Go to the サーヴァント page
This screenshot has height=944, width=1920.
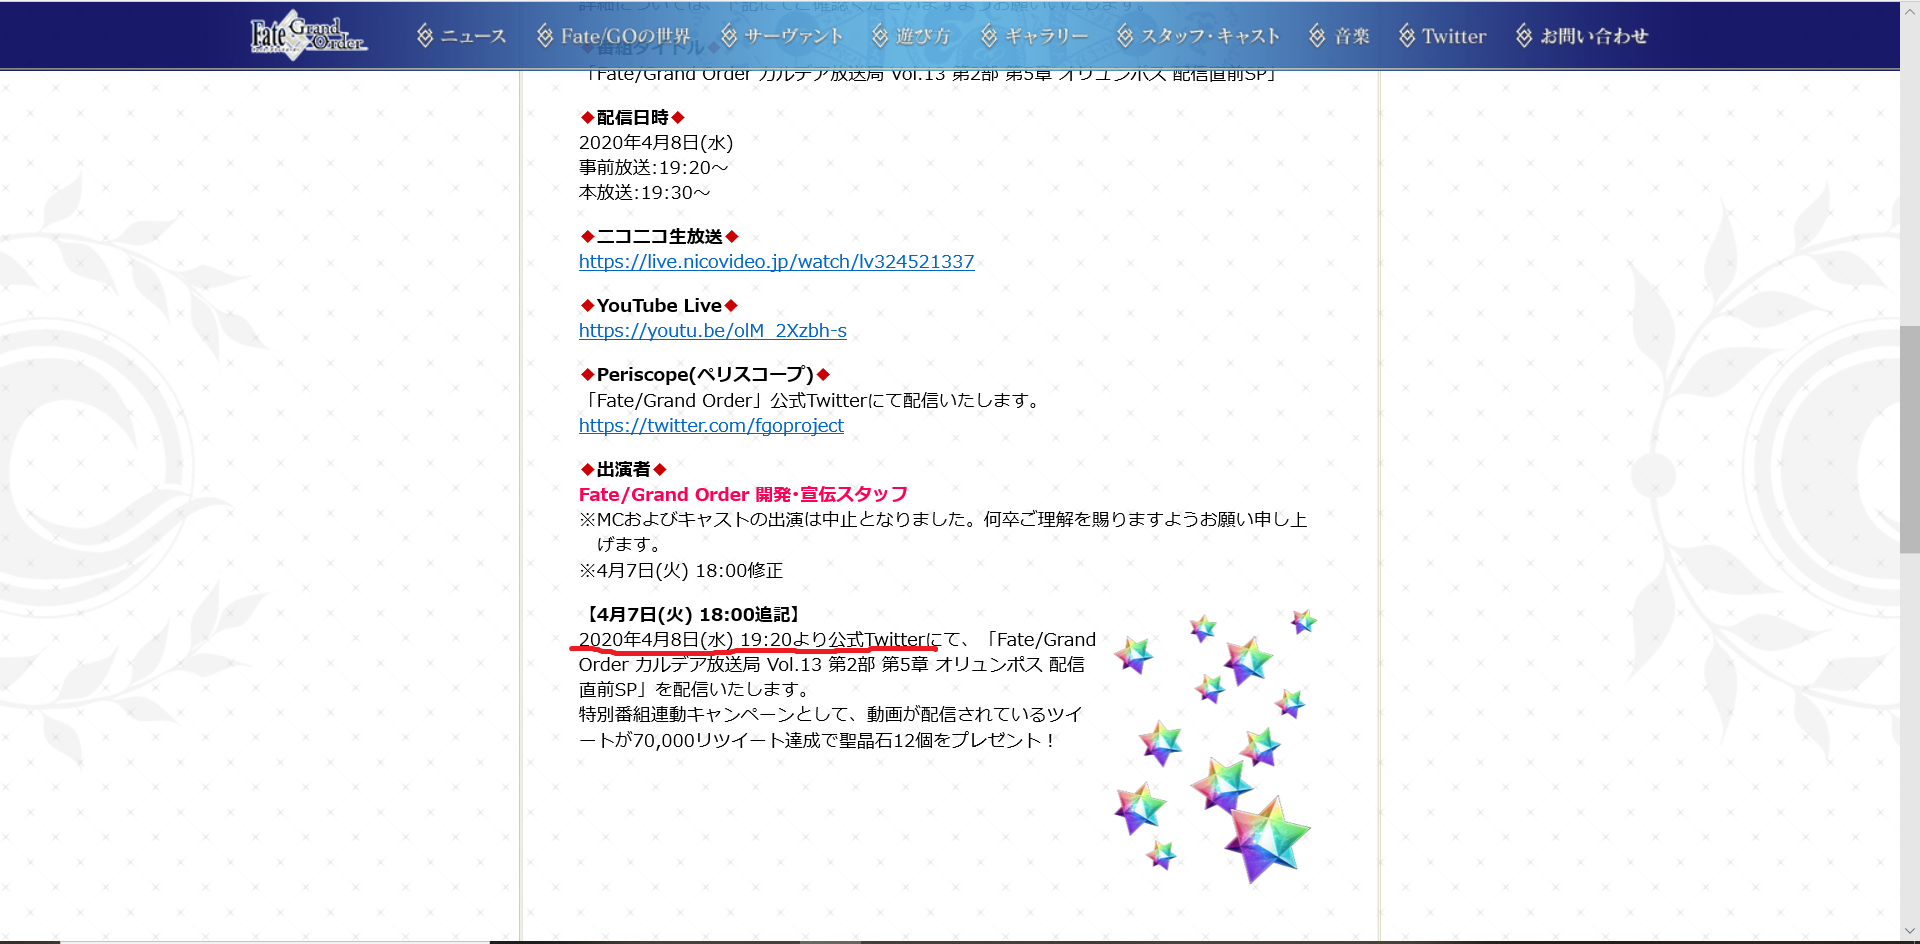pyautogui.click(x=794, y=36)
